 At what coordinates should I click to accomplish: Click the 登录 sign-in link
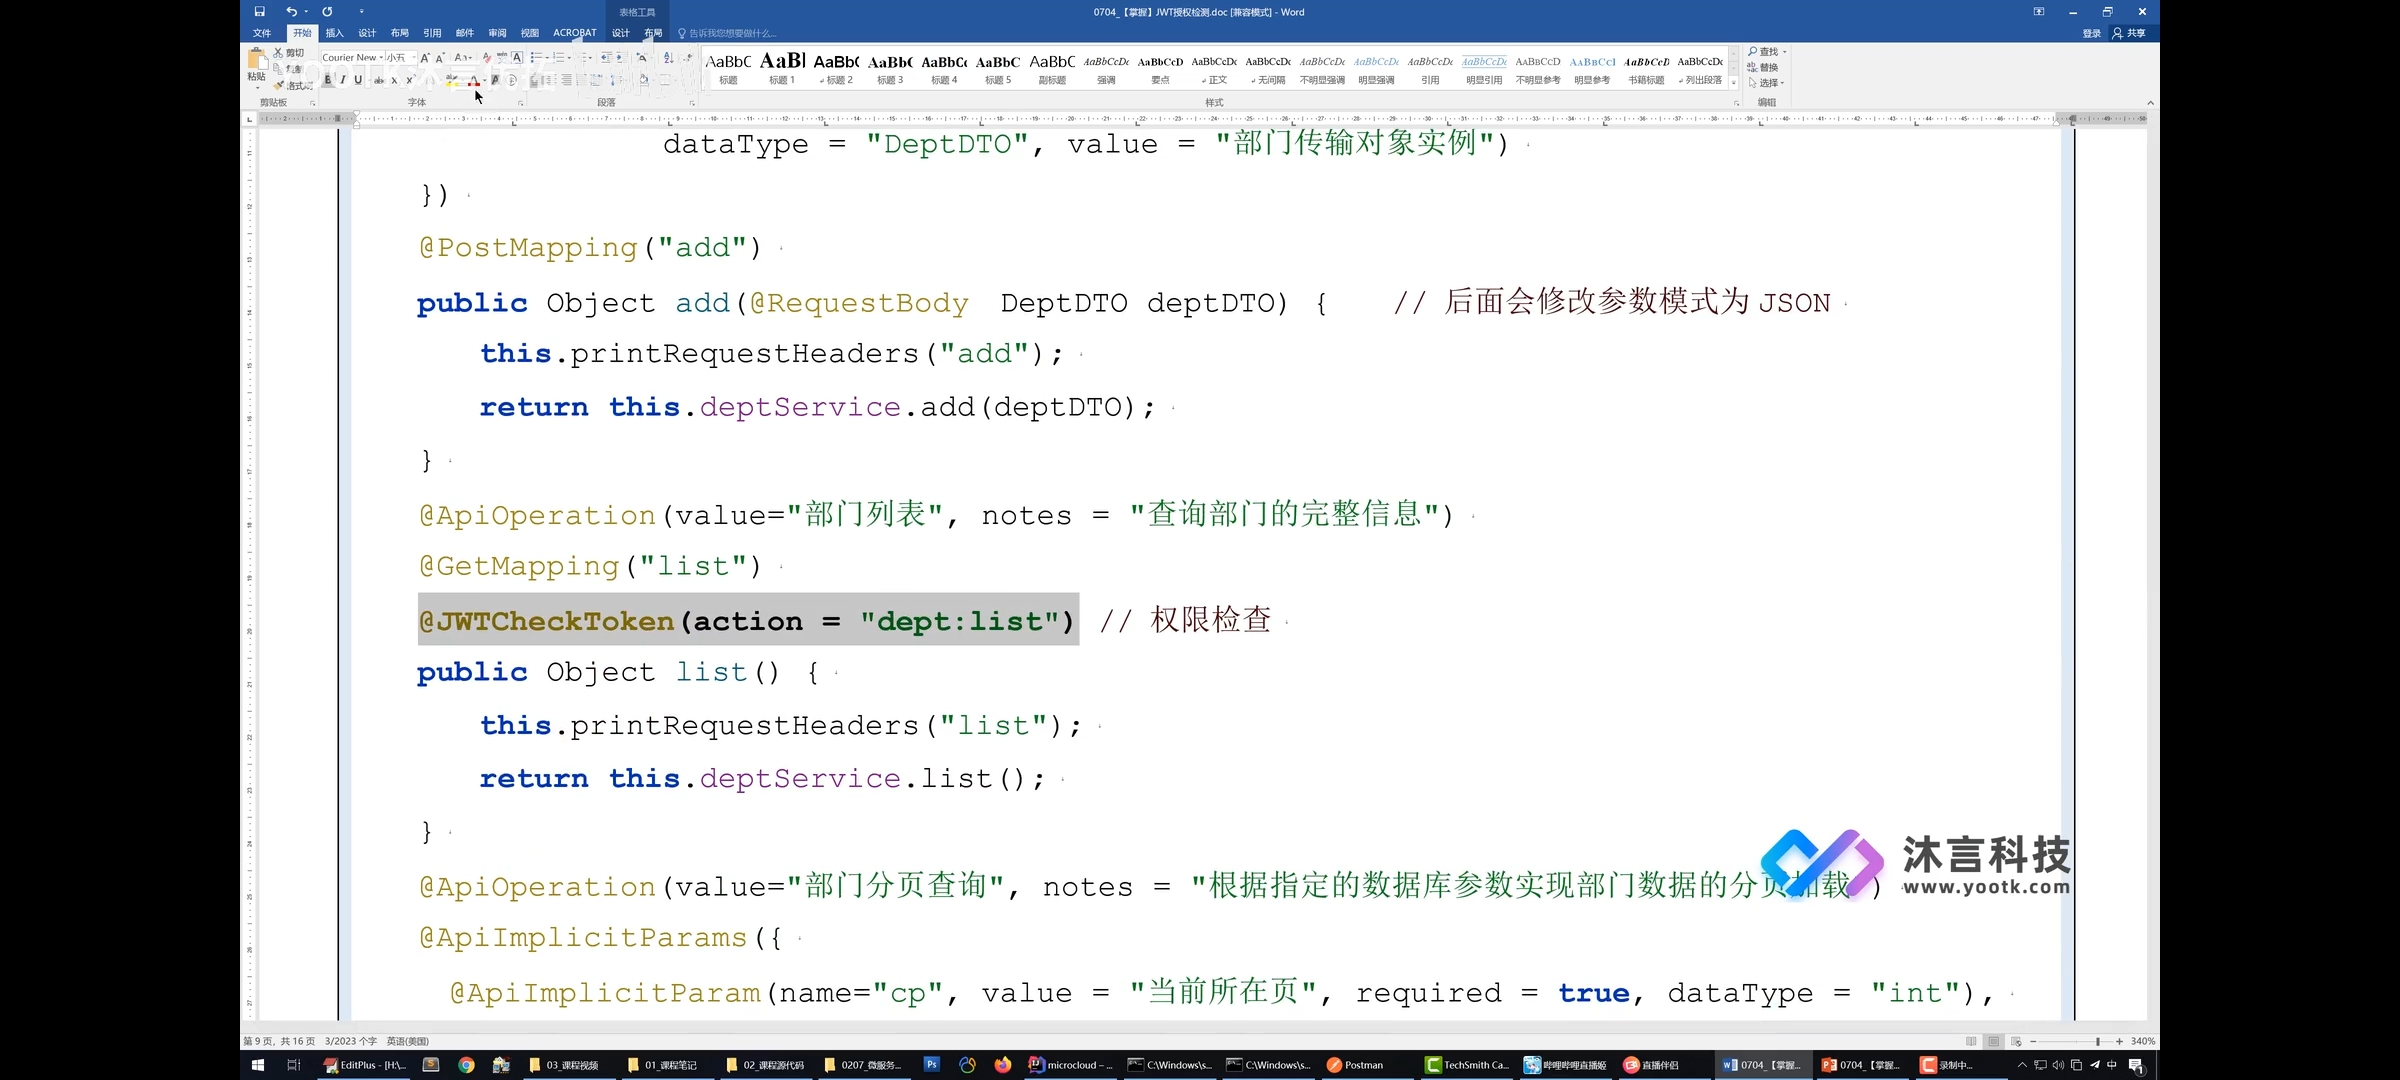pos(2092,33)
